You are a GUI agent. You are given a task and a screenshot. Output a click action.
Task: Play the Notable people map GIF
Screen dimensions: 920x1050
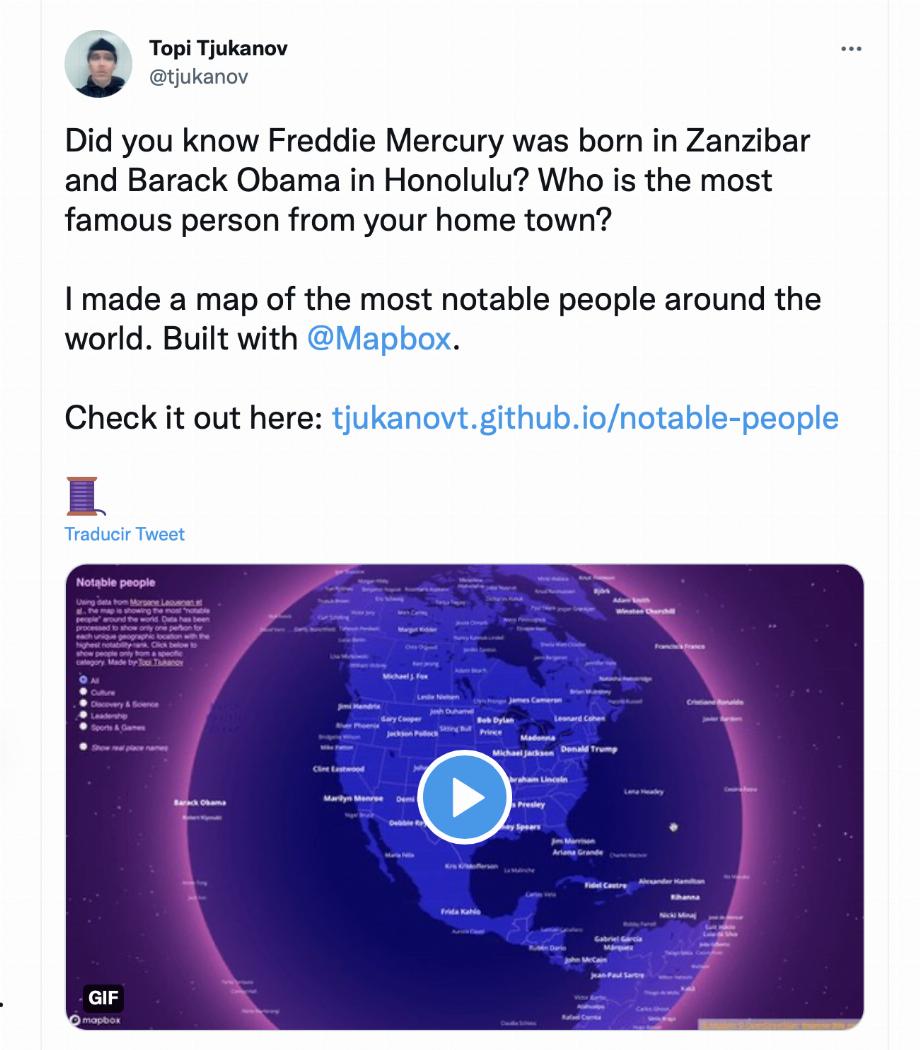pyautogui.click(x=464, y=797)
